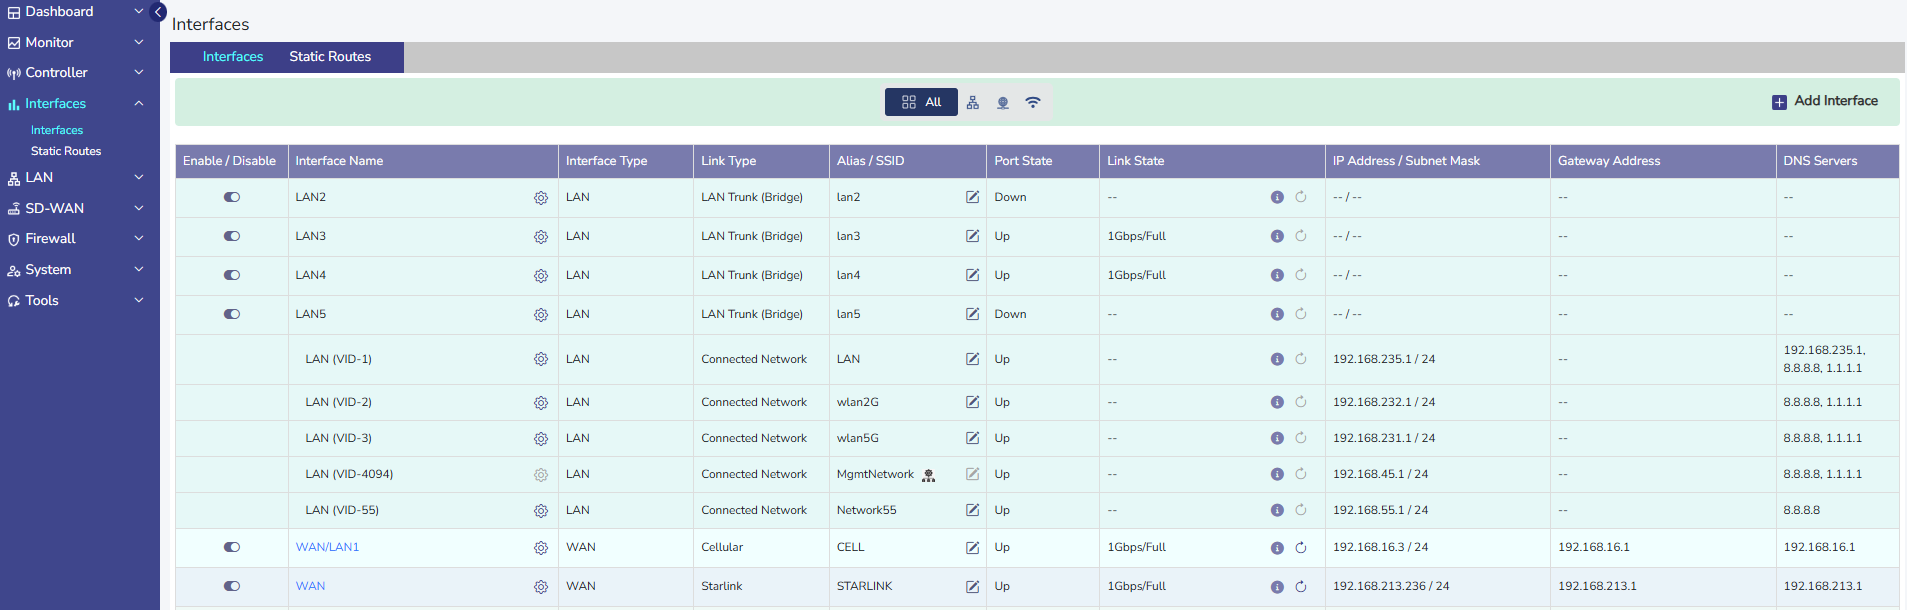Open the WAN/LAN1 interface link

[327, 547]
